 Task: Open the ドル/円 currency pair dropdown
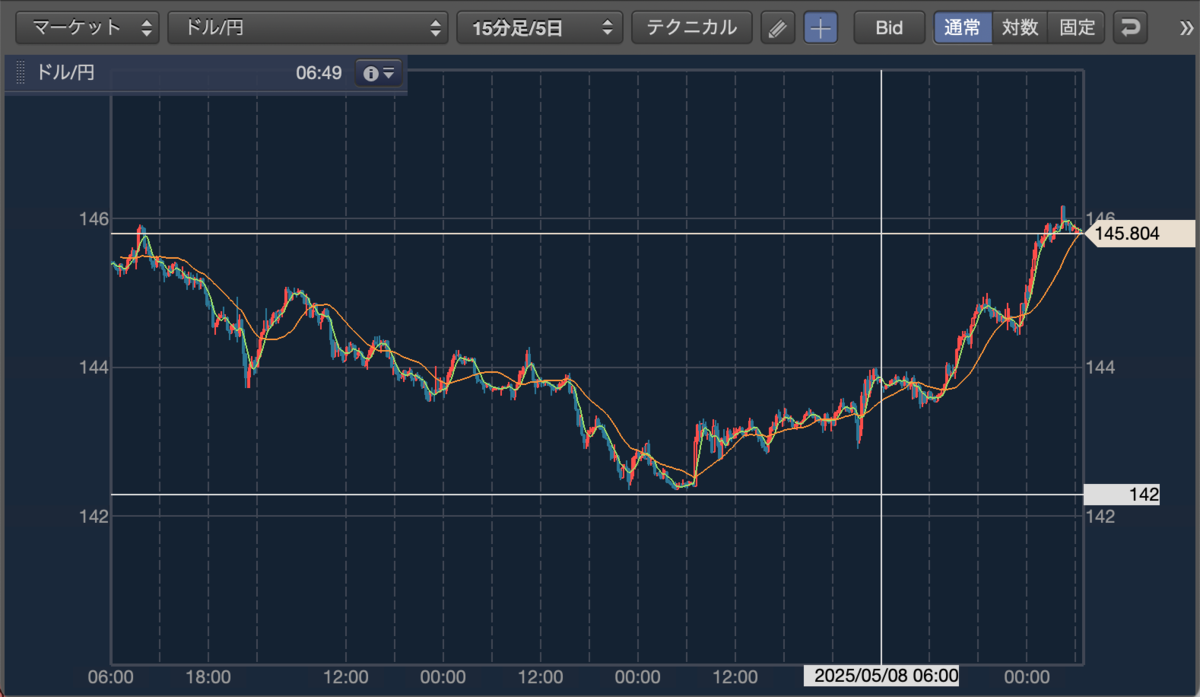tap(307, 27)
